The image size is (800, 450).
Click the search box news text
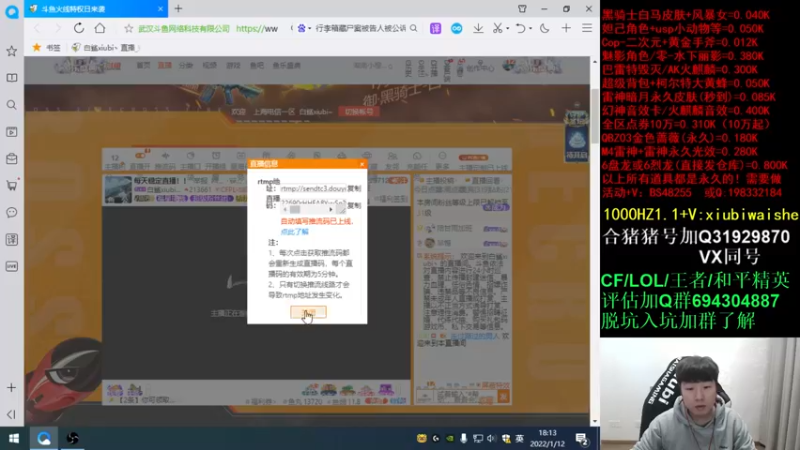tap(361, 29)
